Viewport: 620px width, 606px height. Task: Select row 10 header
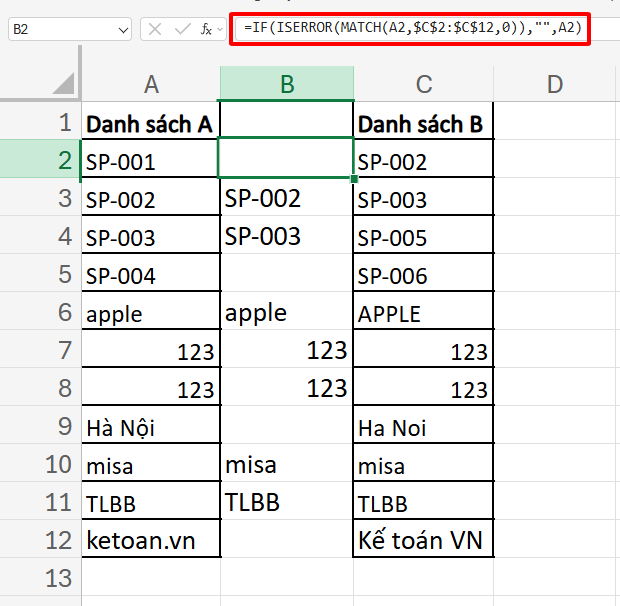pos(40,463)
